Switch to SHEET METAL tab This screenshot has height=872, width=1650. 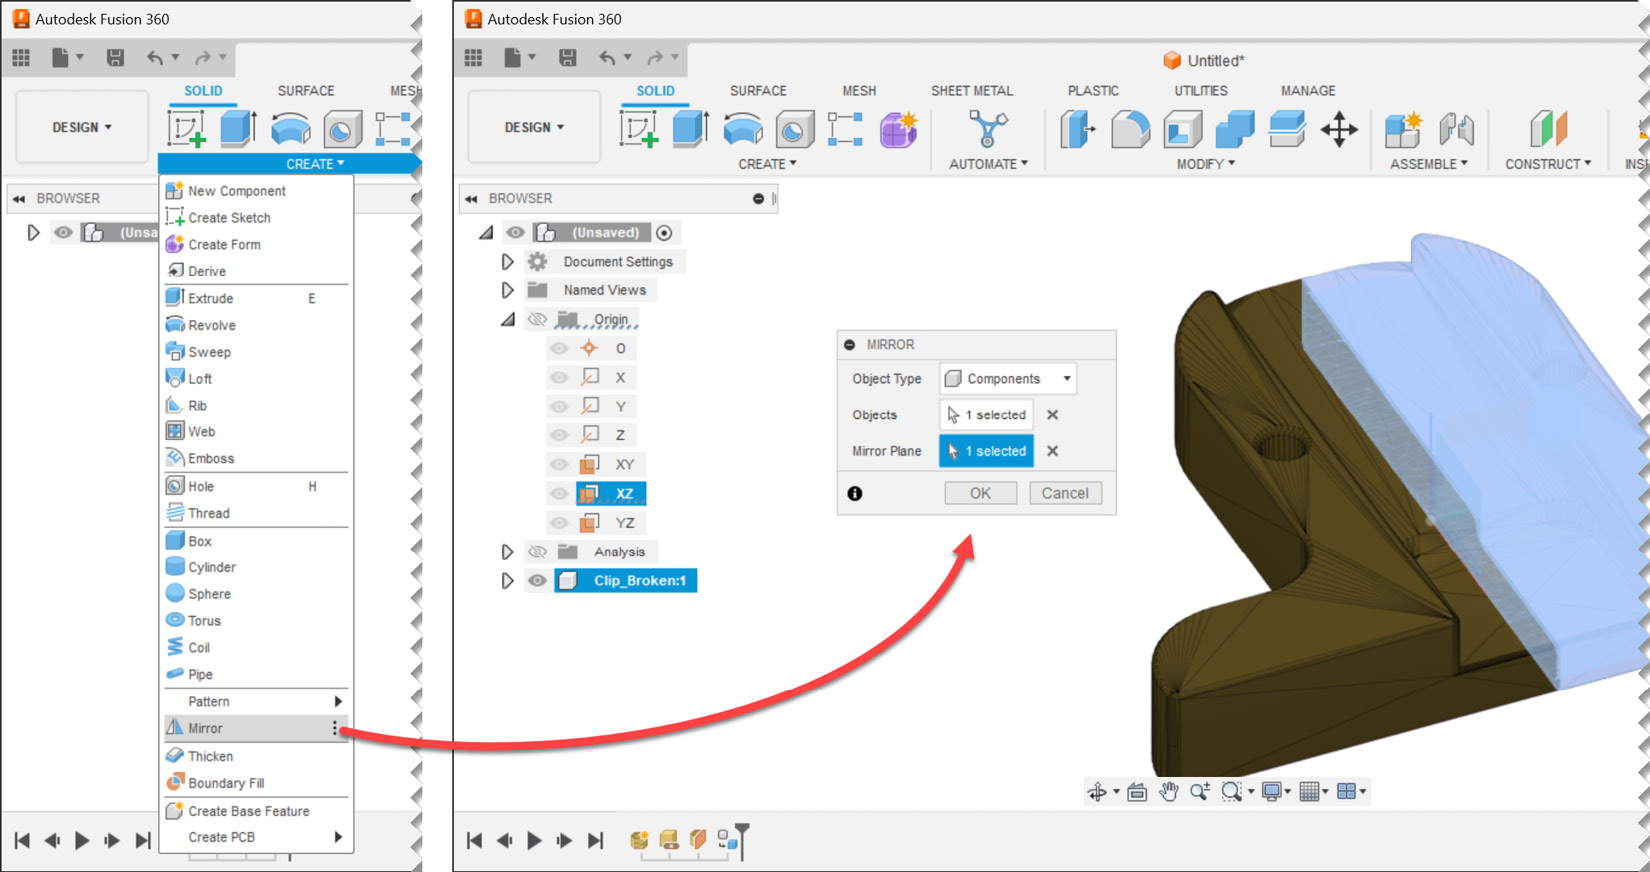pyautogui.click(x=972, y=90)
